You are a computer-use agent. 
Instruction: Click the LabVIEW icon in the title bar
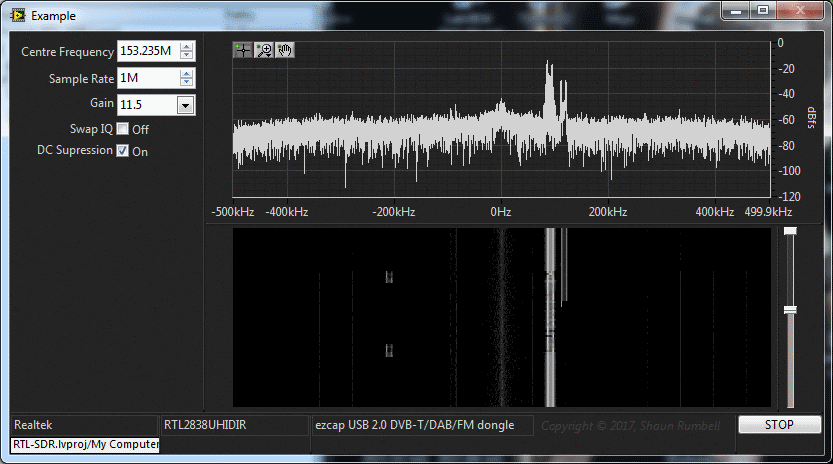(x=16, y=16)
